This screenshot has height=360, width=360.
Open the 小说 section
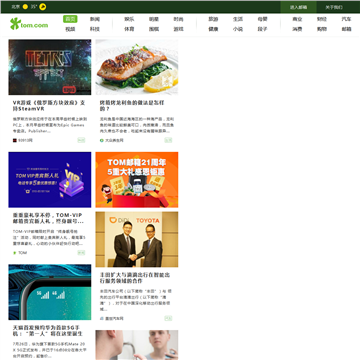(238, 29)
